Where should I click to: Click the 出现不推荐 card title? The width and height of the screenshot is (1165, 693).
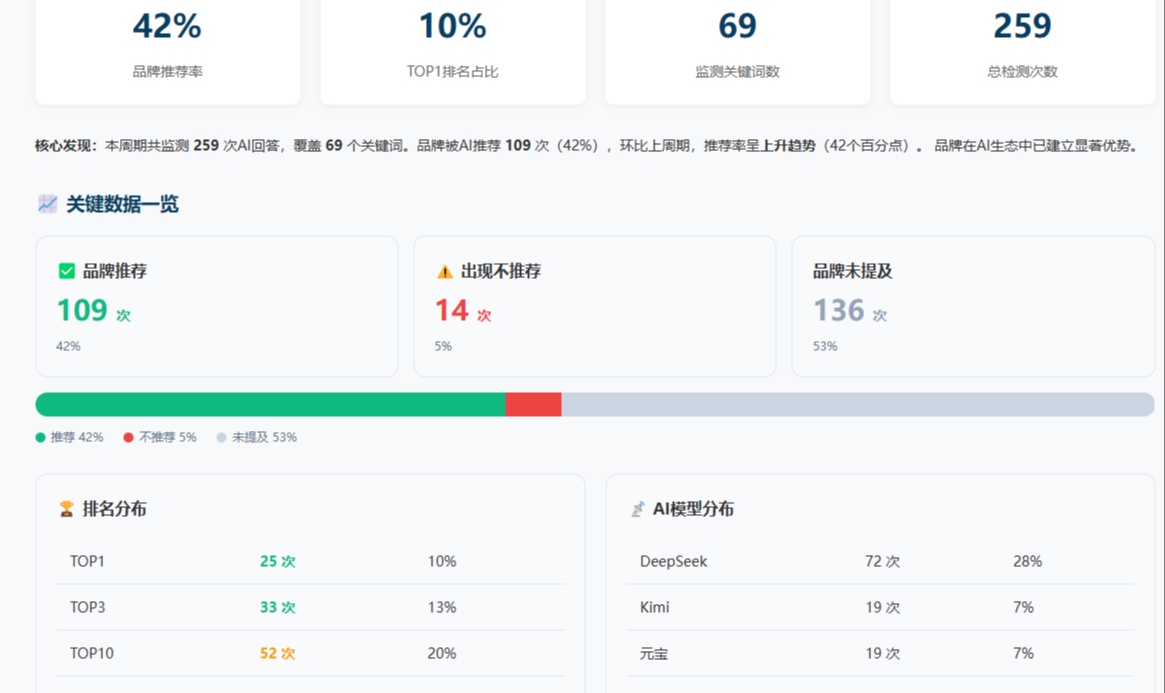tap(501, 271)
